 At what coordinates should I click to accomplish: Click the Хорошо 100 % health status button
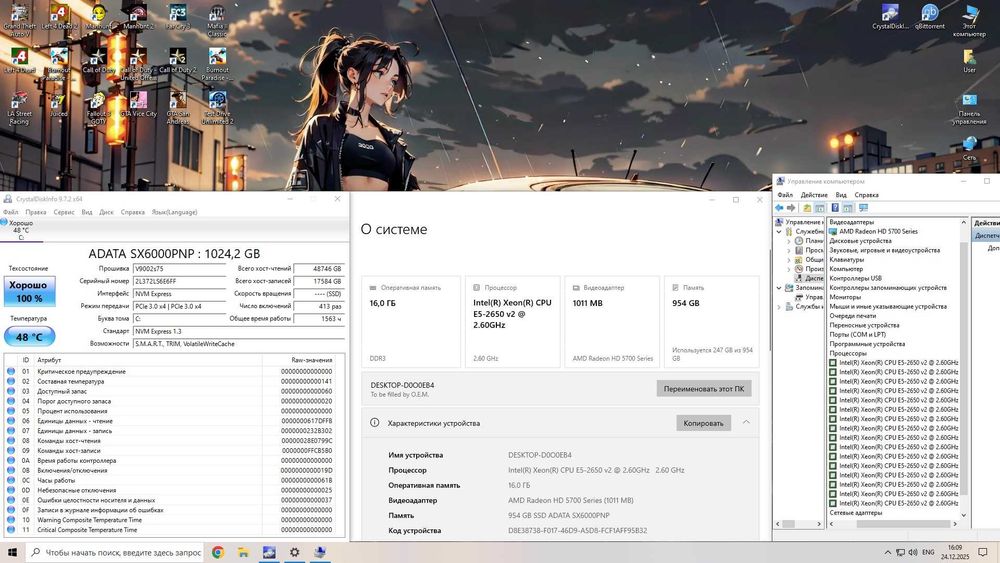coord(29,291)
